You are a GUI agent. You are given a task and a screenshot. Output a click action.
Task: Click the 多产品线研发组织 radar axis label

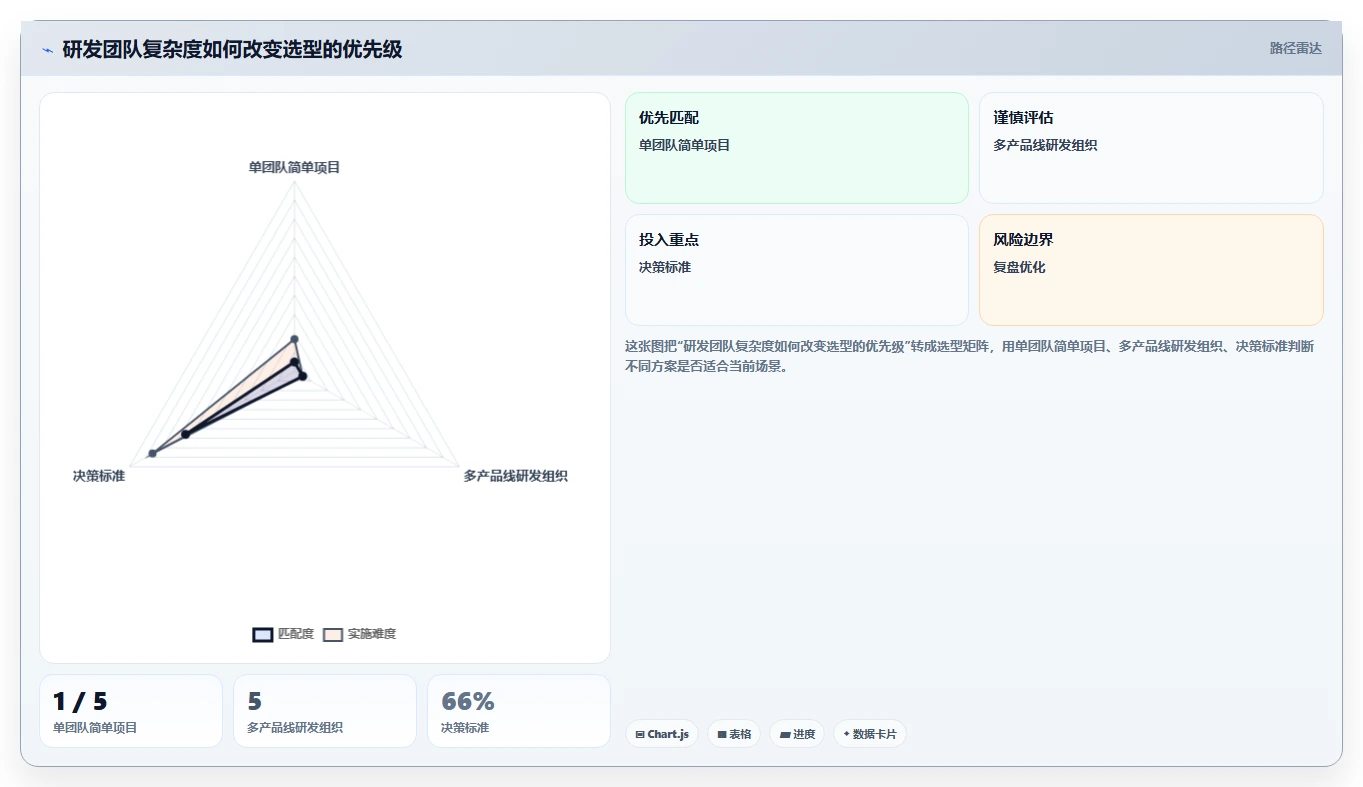click(x=516, y=476)
